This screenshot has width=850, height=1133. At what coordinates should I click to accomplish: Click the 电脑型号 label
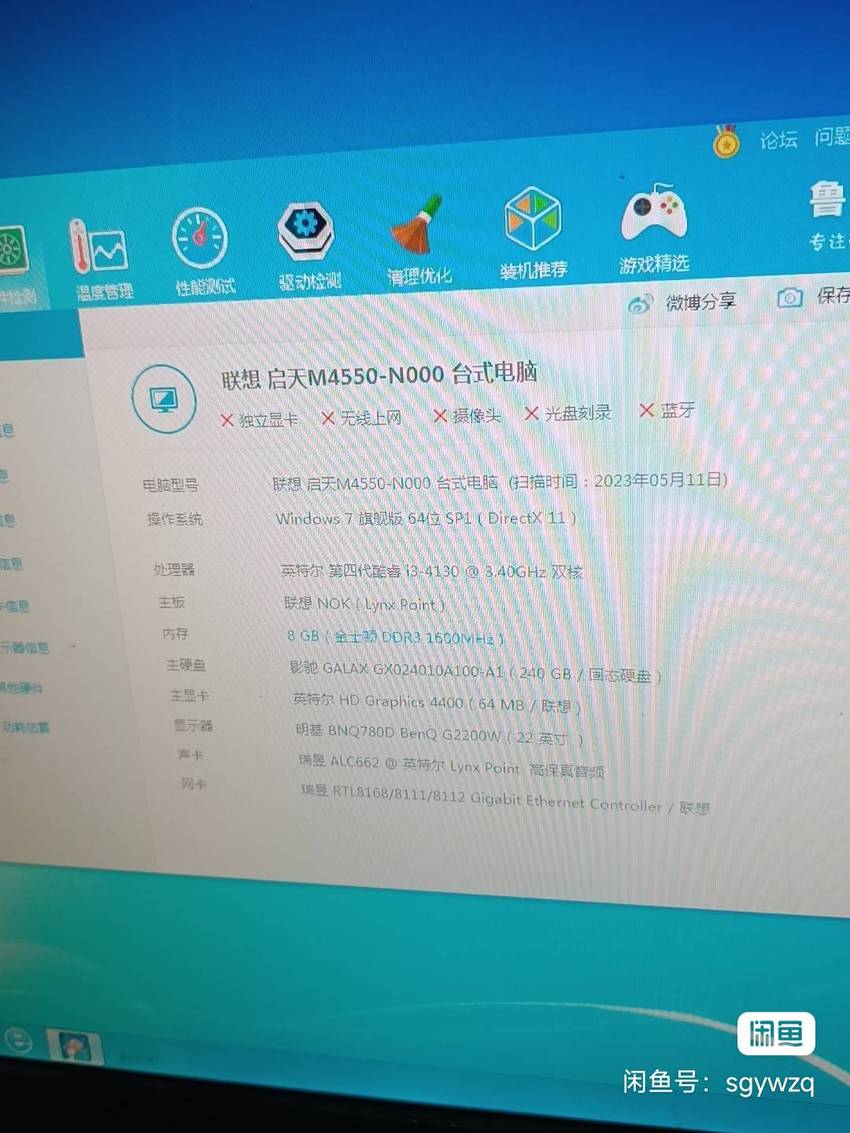point(170,486)
